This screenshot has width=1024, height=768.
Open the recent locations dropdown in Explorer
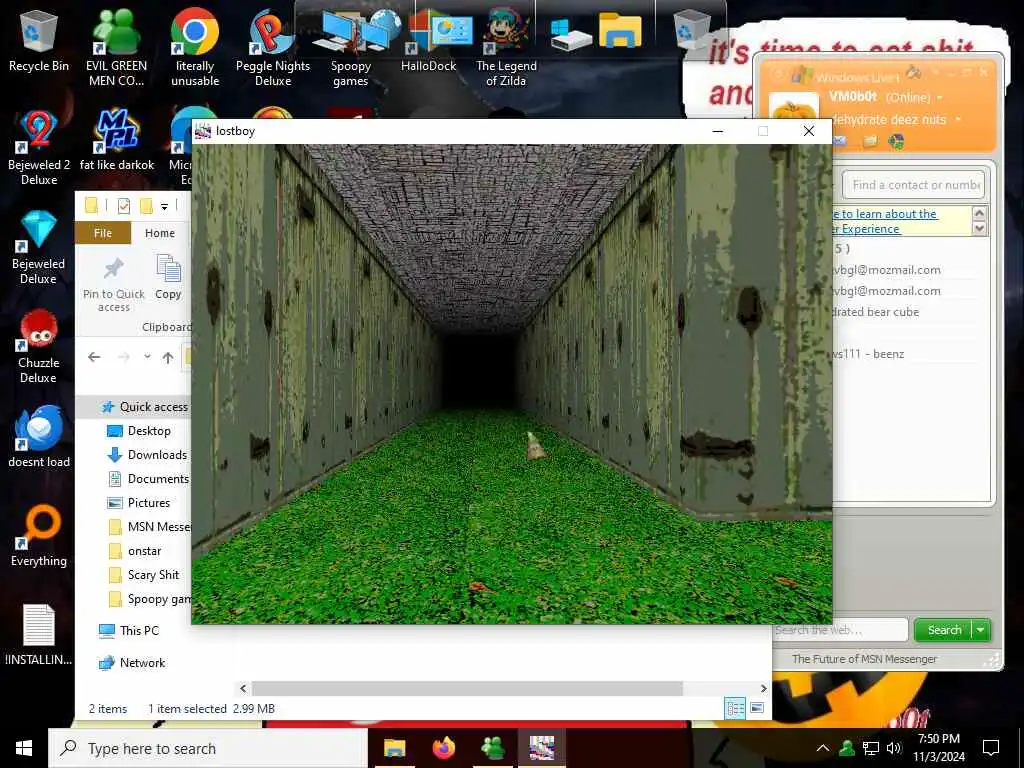coord(148,357)
